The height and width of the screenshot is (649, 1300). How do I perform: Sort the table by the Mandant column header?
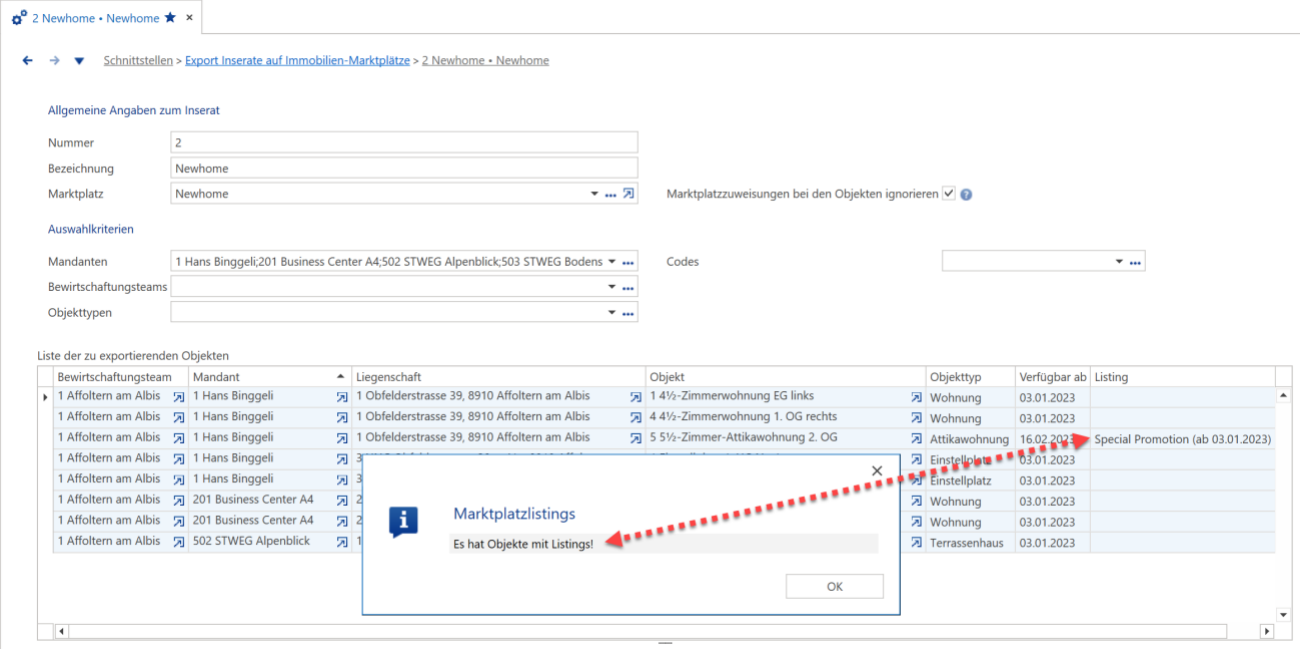tap(270, 377)
